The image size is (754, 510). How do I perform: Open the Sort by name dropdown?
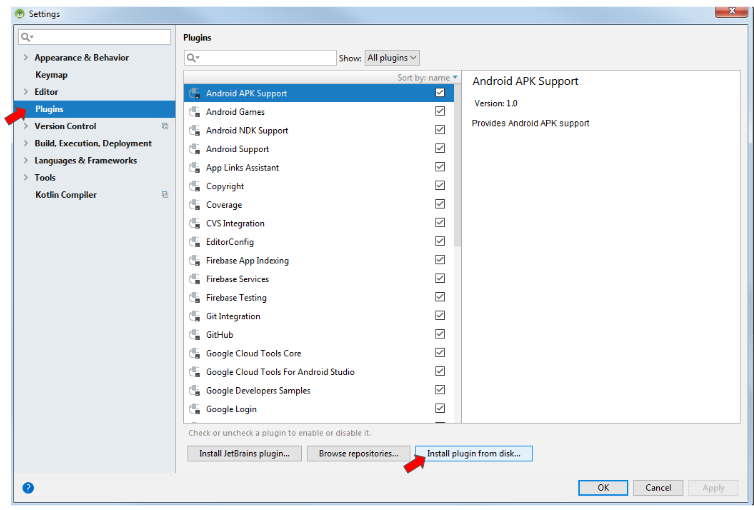427,77
